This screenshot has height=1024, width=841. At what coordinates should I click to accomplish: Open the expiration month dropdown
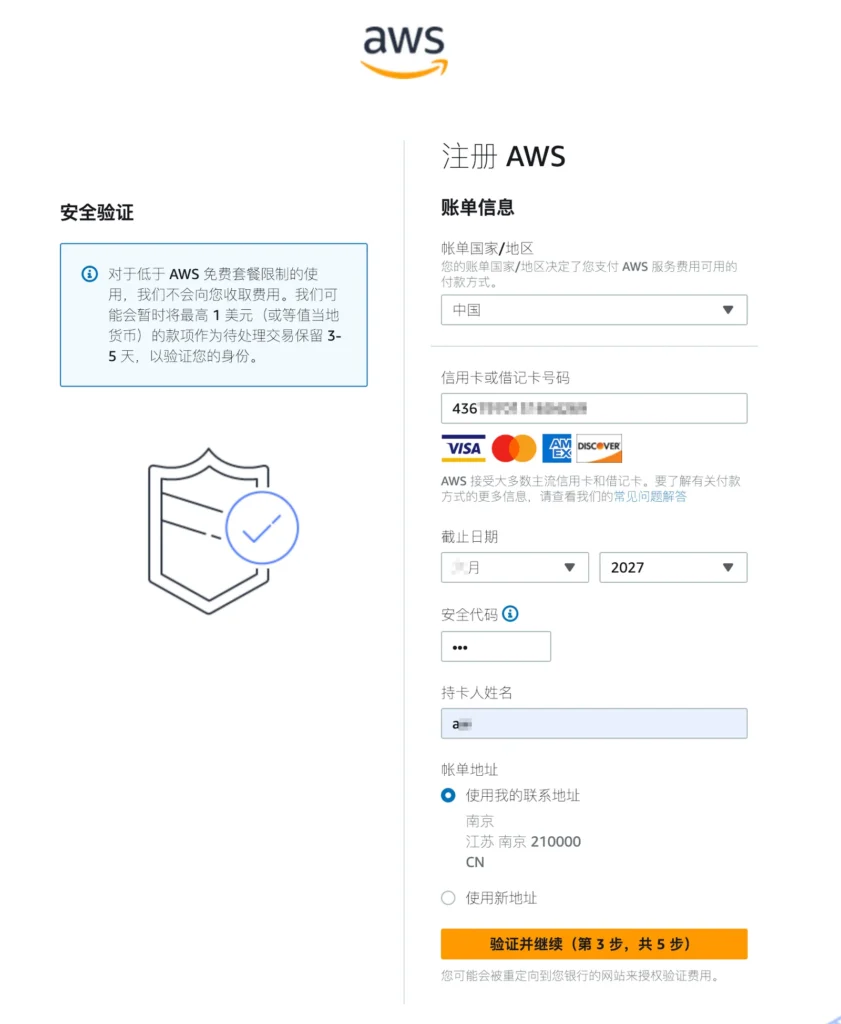tap(514, 567)
